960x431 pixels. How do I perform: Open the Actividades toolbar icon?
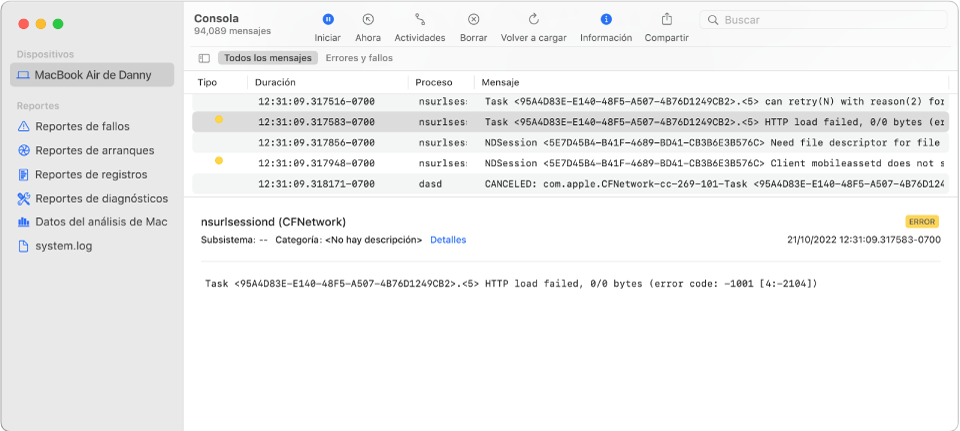[x=420, y=20]
